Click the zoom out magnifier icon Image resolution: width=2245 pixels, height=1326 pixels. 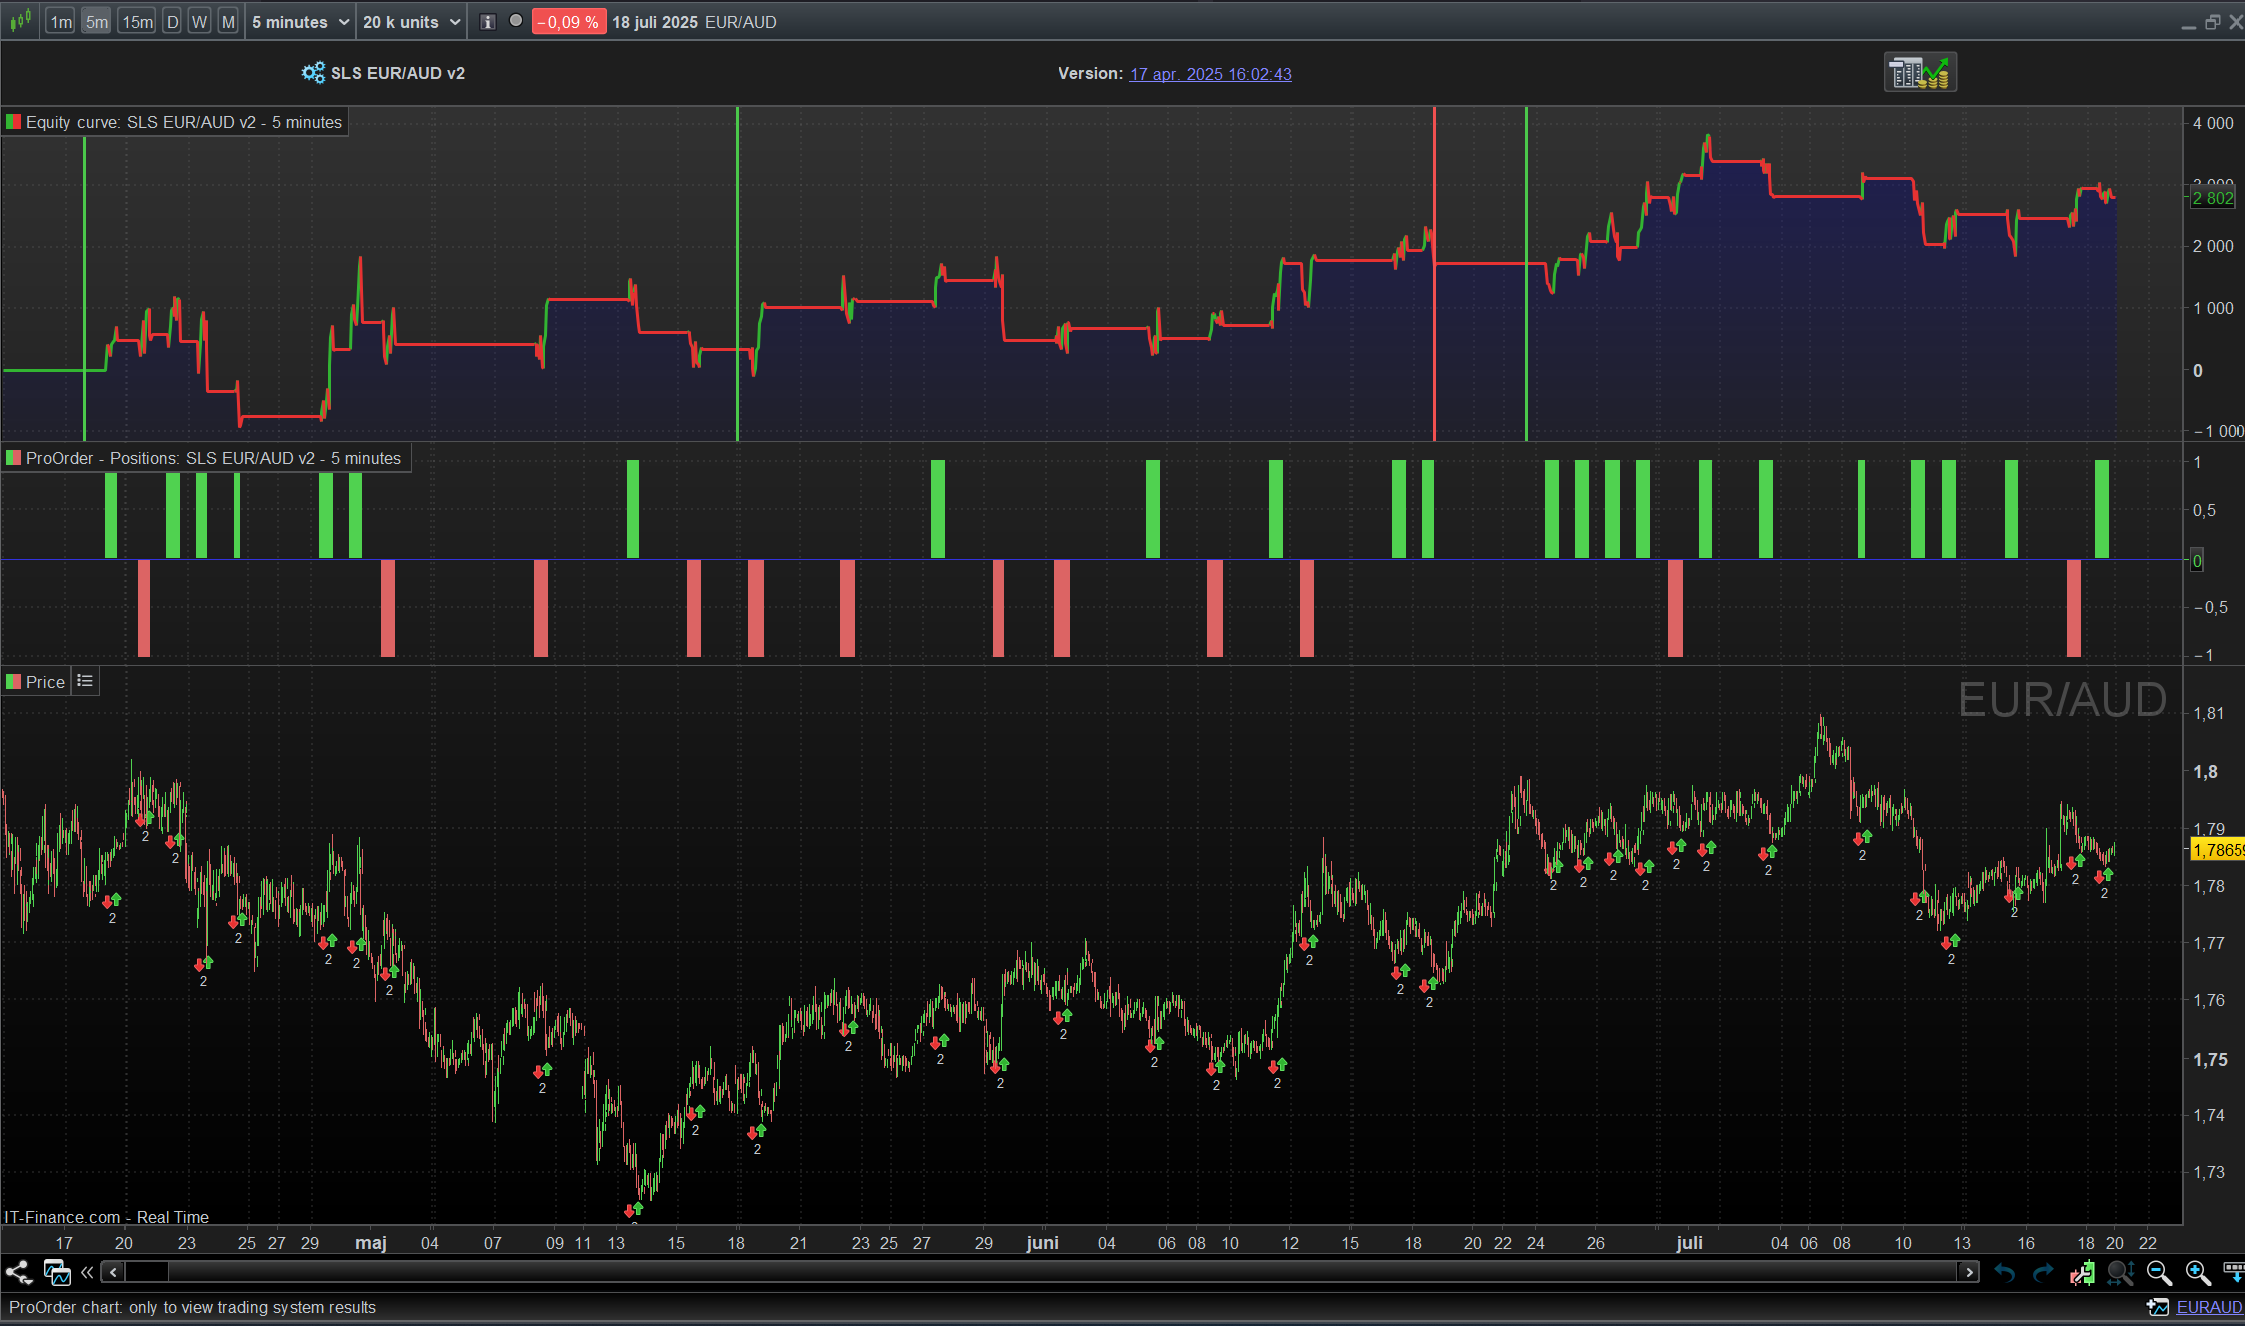click(2159, 1272)
